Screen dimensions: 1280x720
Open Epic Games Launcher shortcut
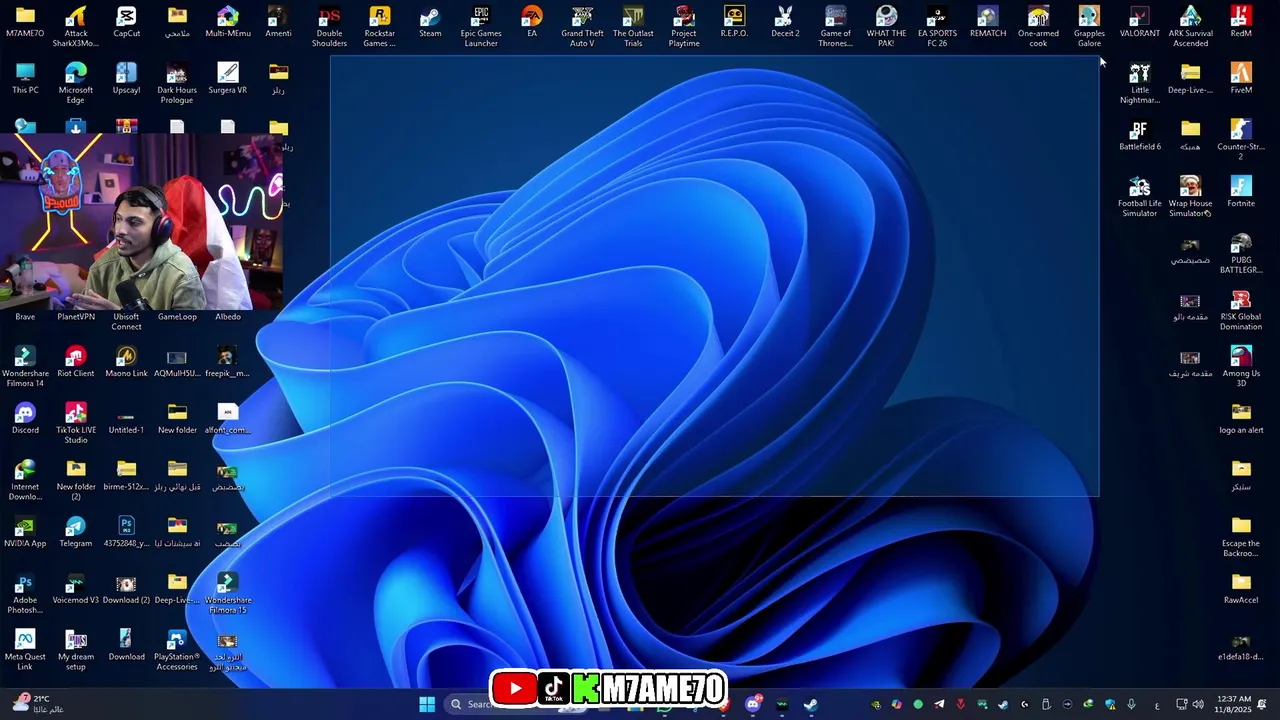pos(481,26)
